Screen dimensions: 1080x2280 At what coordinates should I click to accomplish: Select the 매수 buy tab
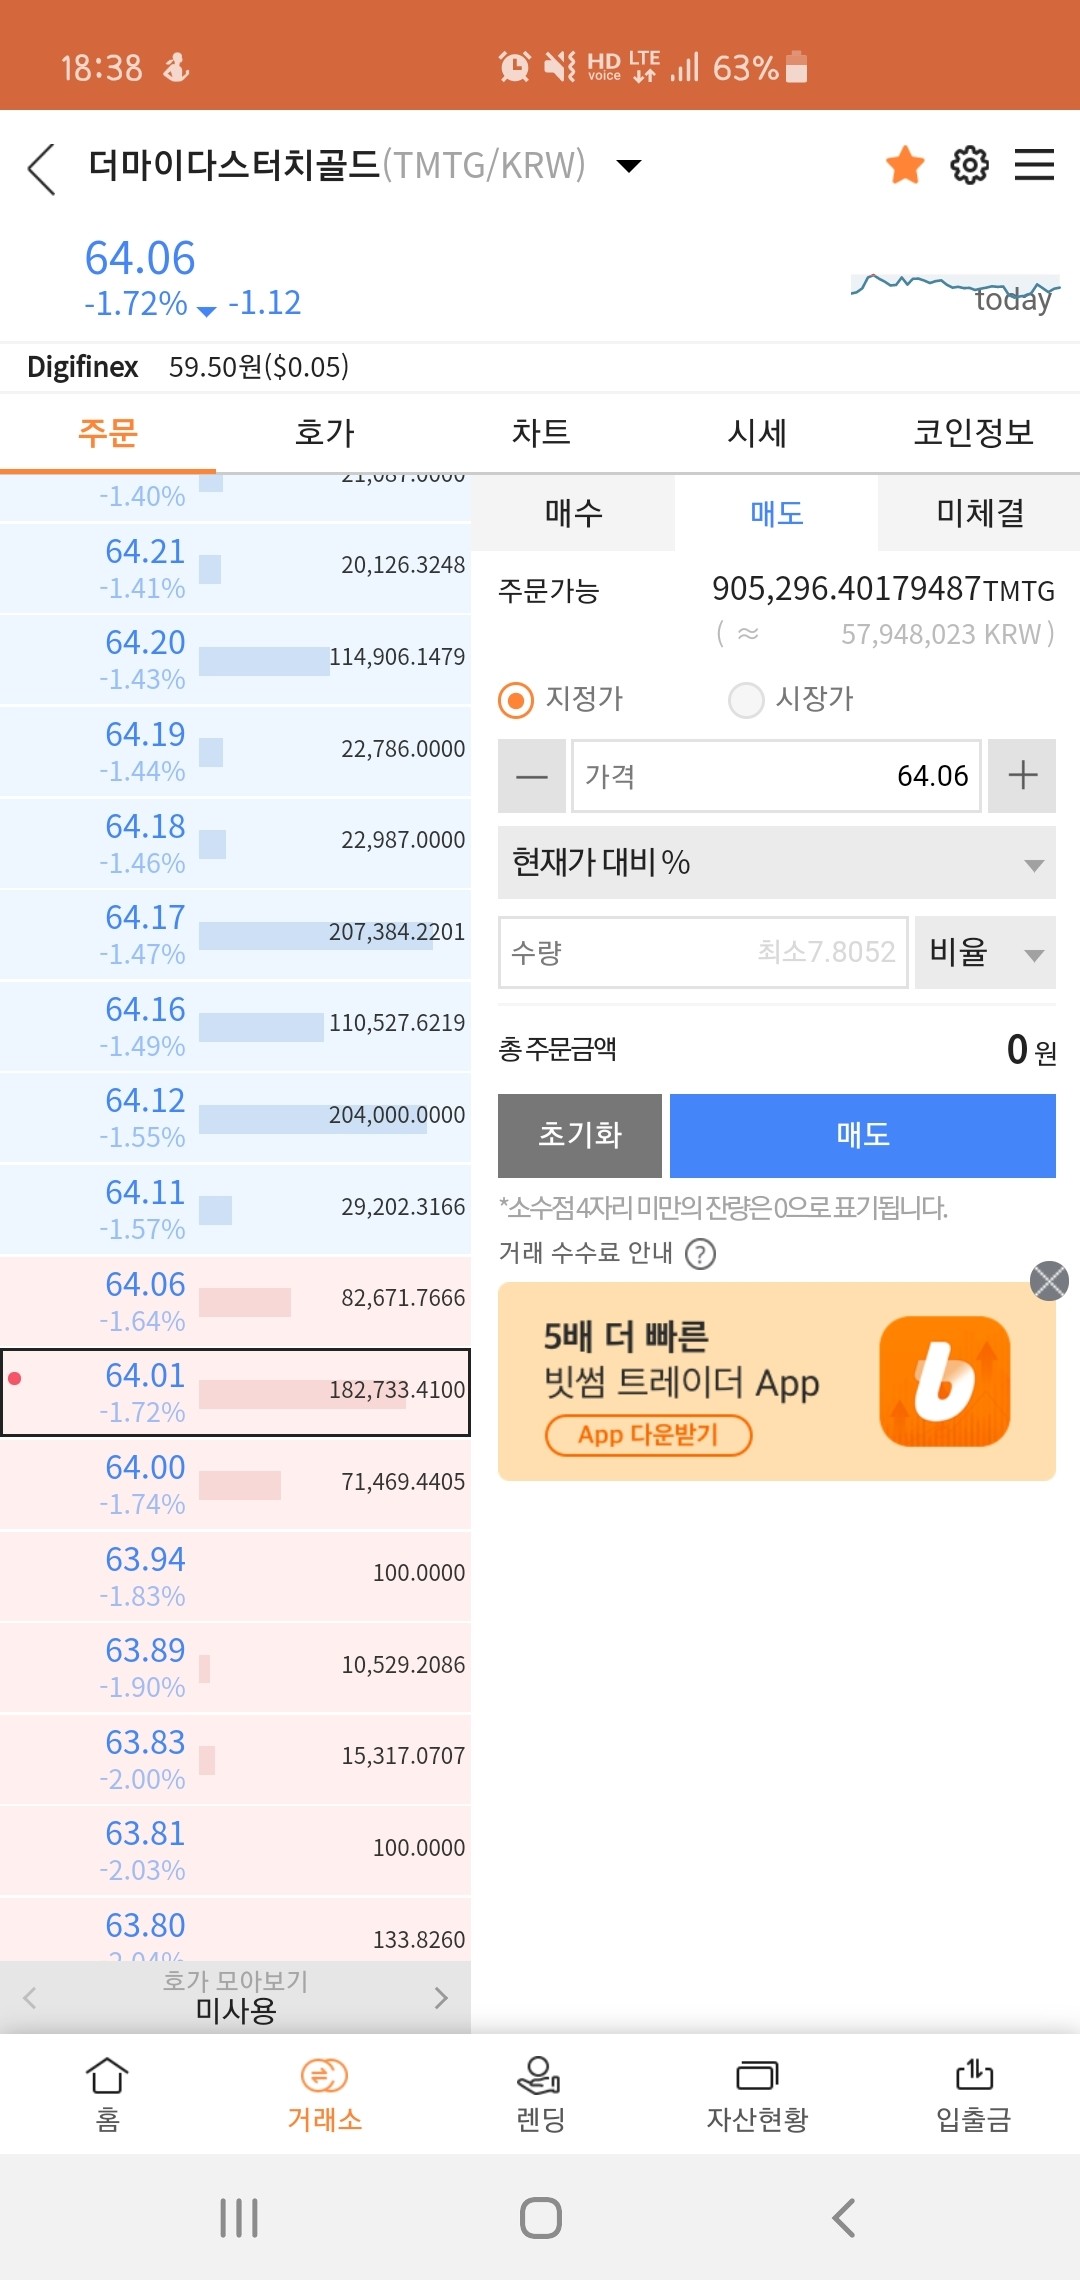pyautogui.click(x=573, y=513)
